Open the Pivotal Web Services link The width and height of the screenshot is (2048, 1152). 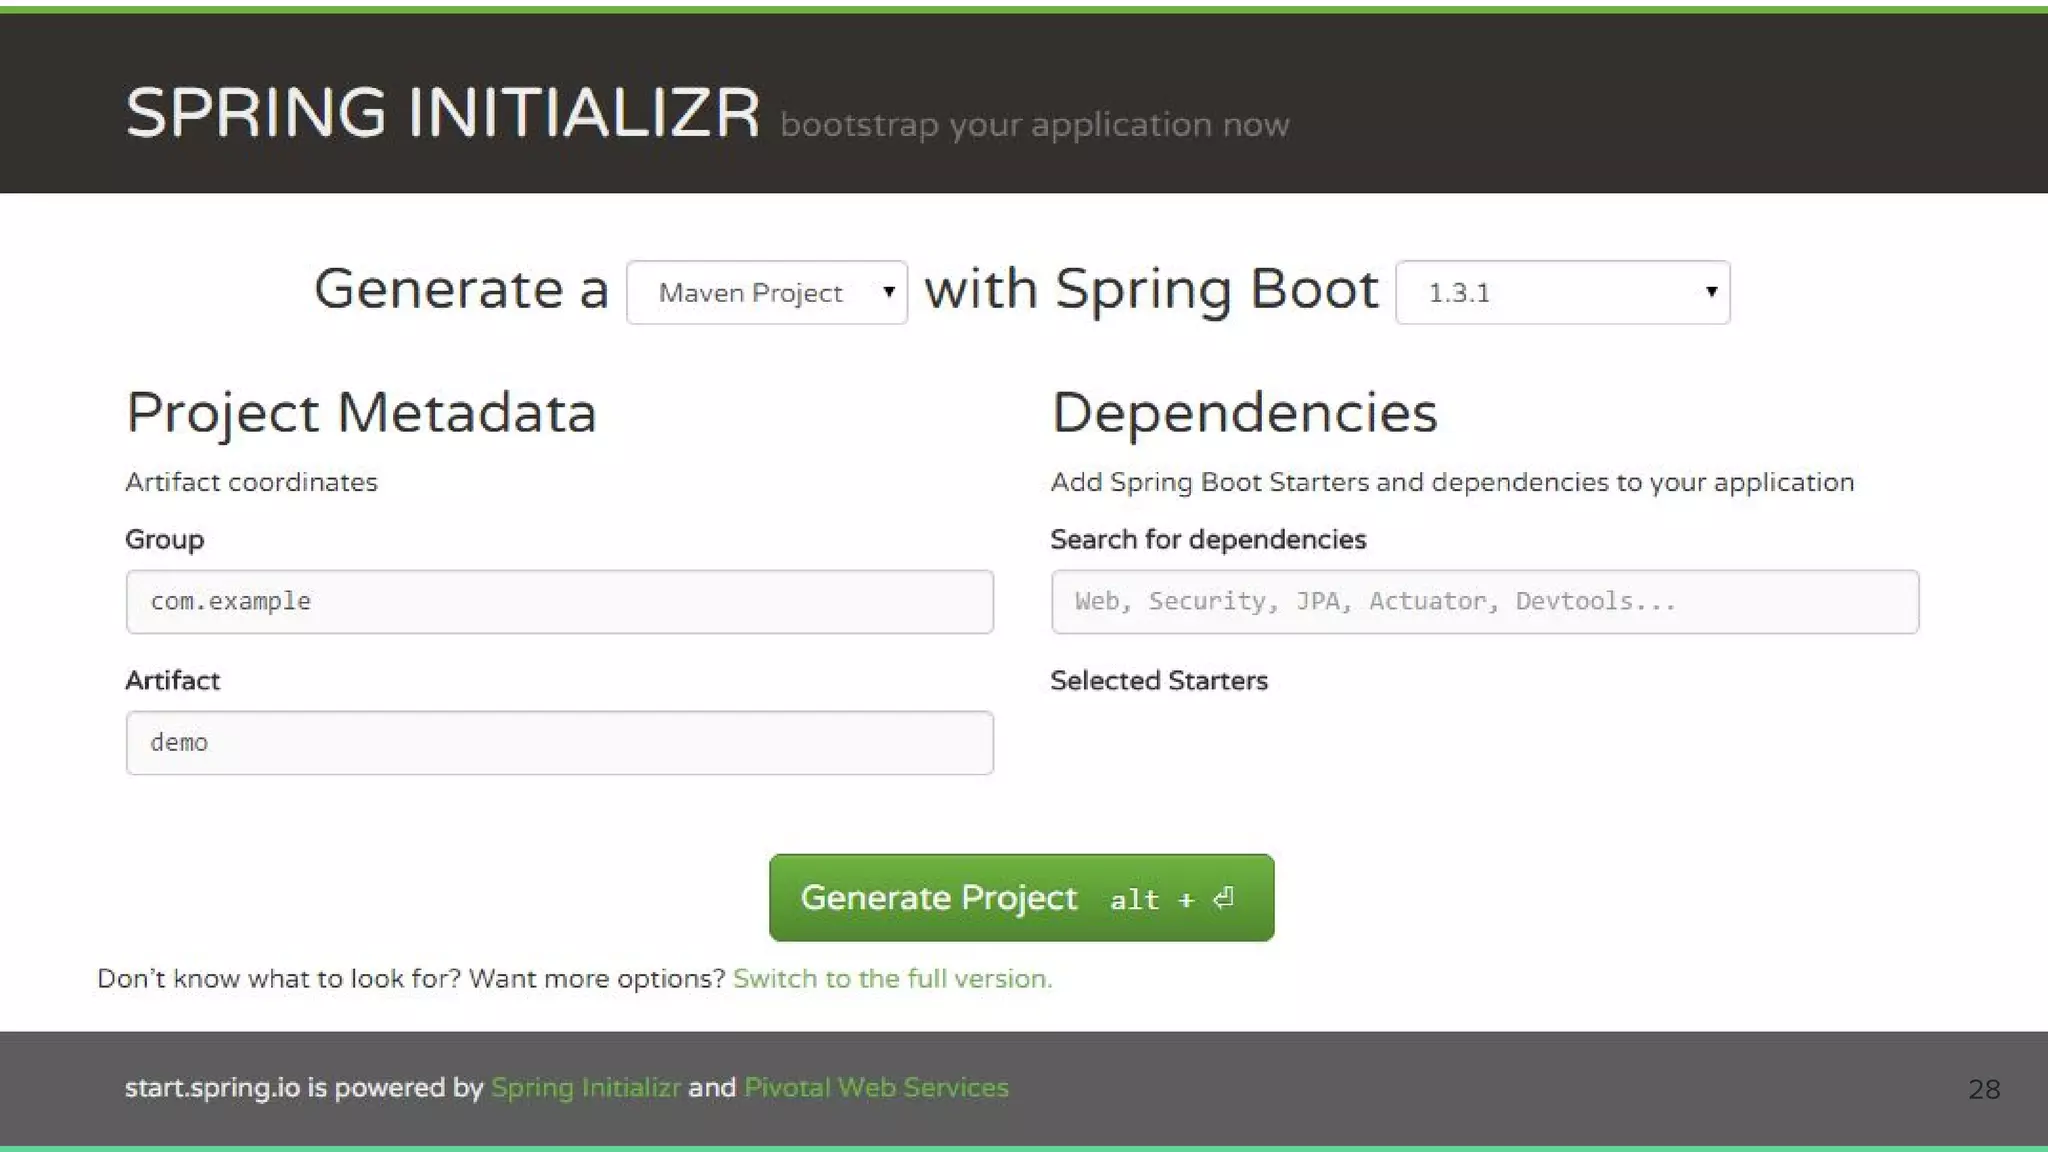pyautogui.click(x=876, y=1088)
